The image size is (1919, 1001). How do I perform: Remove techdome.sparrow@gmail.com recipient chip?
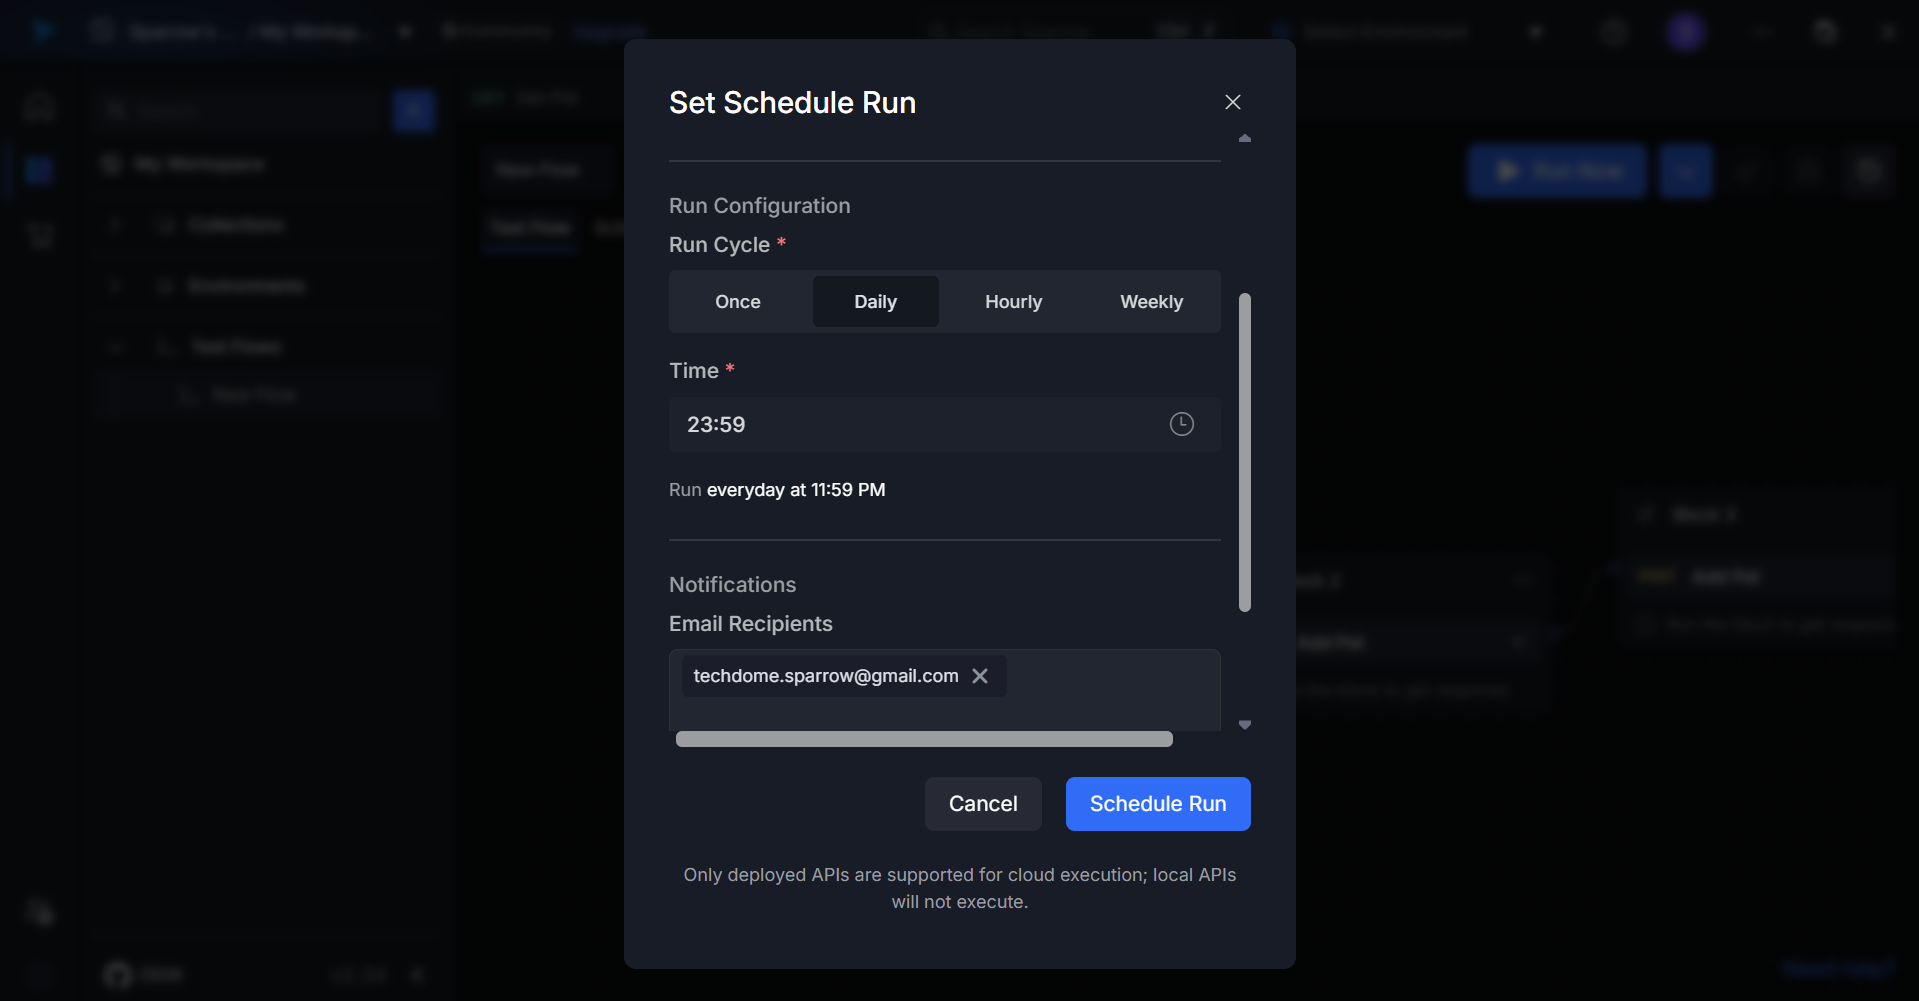pyautogui.click(x=980, y=676)
